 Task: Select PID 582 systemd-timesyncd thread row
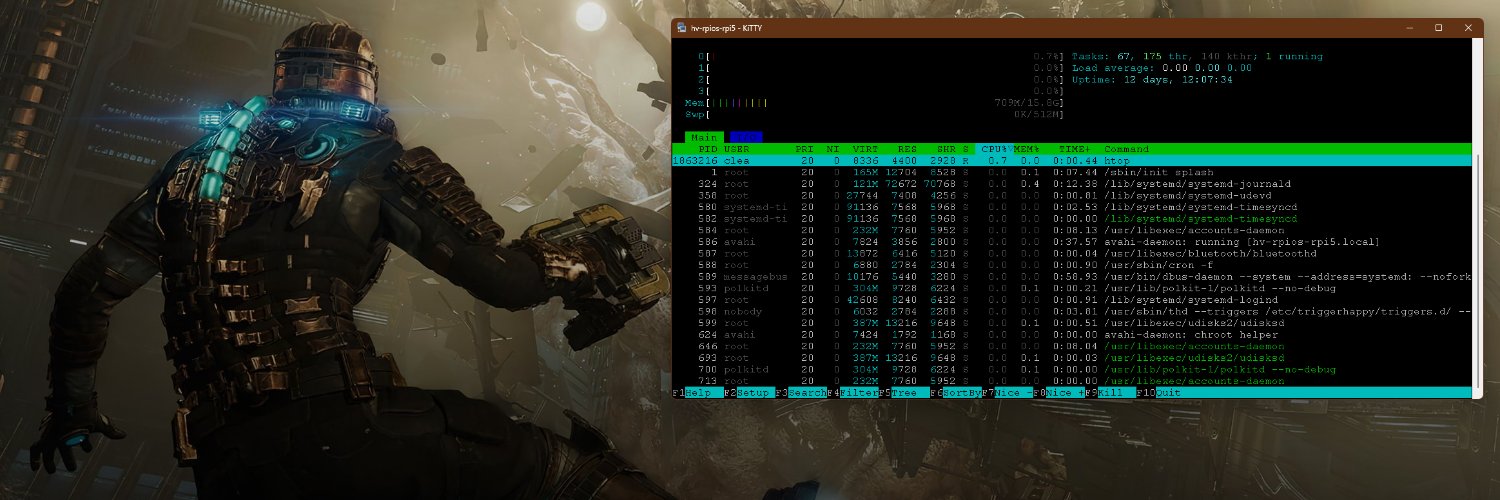[1071, 218]
